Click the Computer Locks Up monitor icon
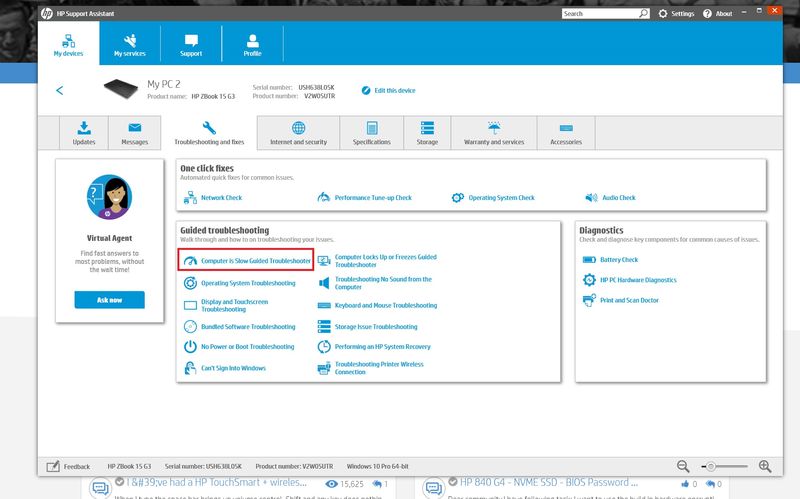The width and height of the screenshot is (800, 499). [324, 261]
